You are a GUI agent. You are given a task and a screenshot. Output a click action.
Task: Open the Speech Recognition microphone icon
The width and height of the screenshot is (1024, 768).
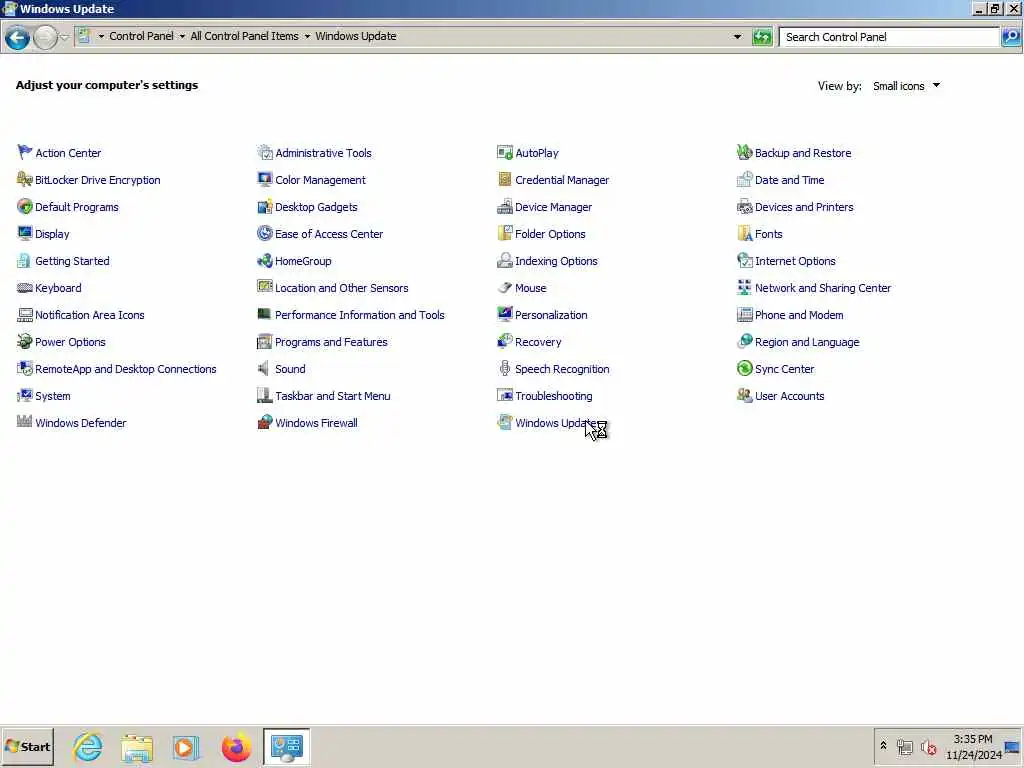pos(505,368)
